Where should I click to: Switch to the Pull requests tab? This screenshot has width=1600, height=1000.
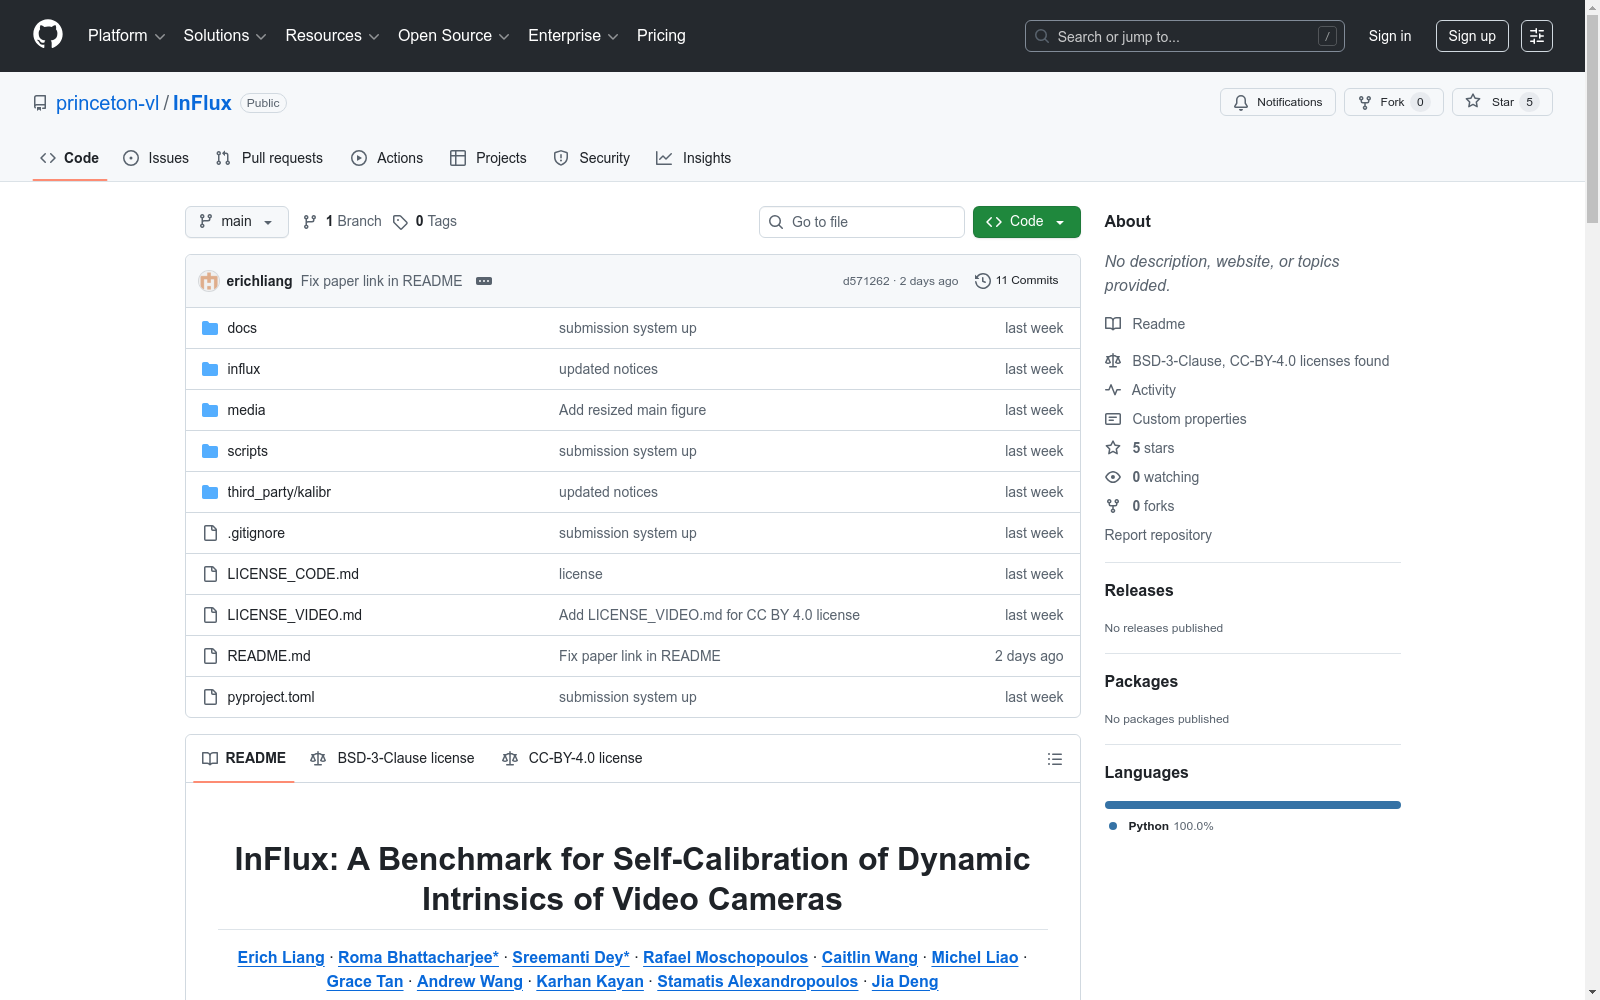tap(269, 158)
